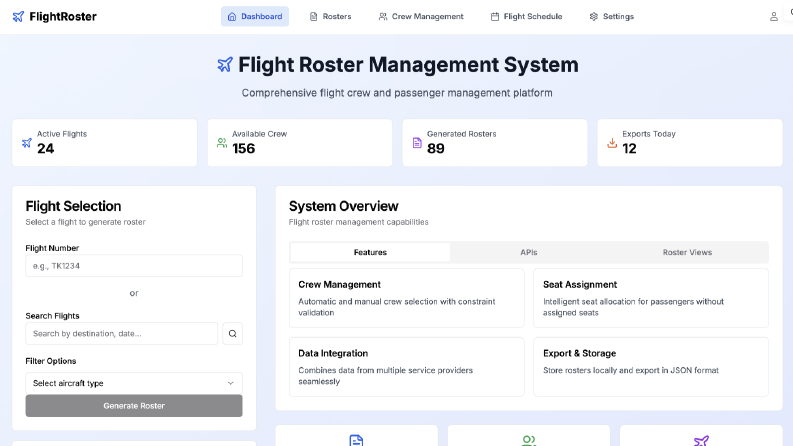
Task: Click the FlightRoster airplane logo icon
Action: tap(18, 17)
